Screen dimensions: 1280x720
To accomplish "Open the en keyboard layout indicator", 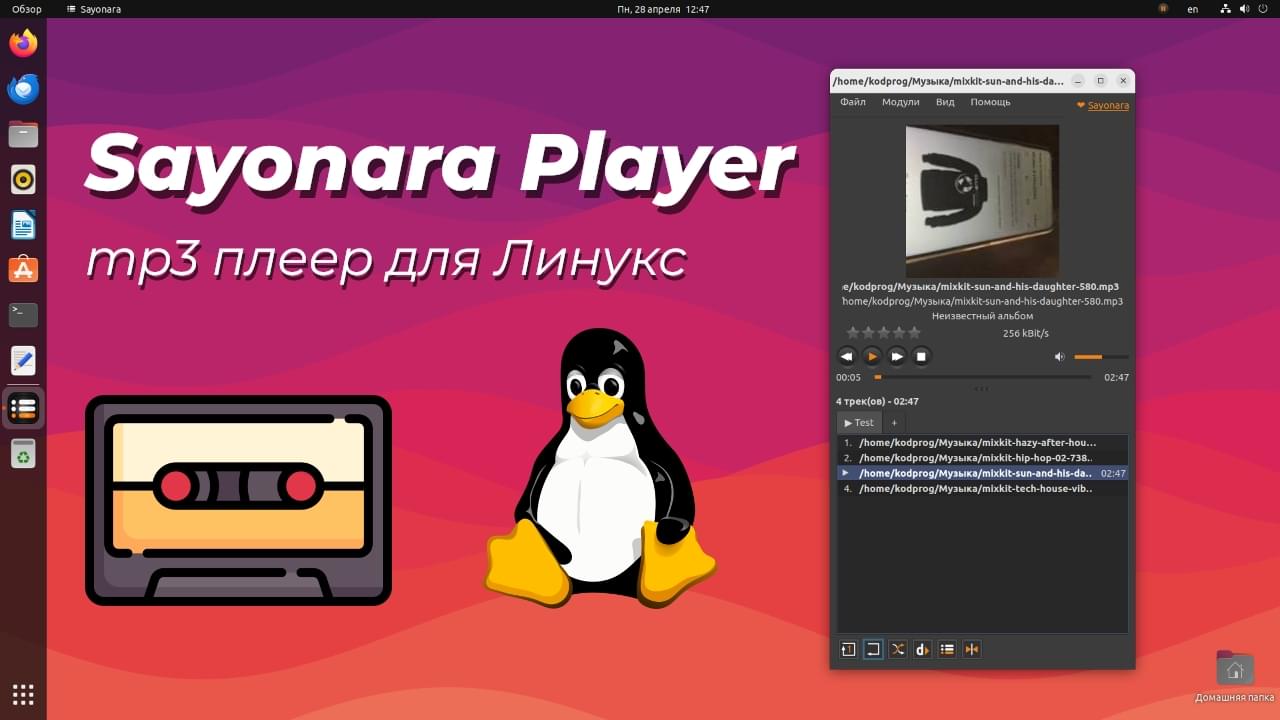I will [x=1193, y=9].
